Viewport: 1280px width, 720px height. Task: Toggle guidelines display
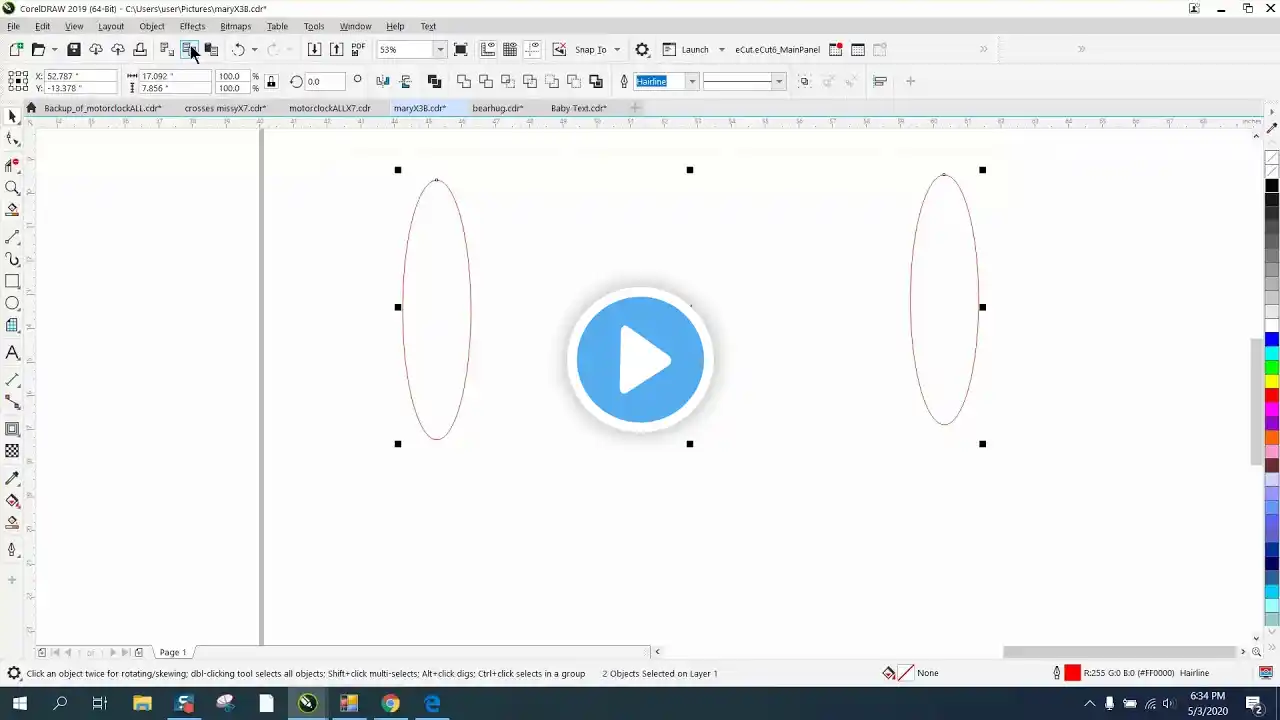[x=532, y=49]
